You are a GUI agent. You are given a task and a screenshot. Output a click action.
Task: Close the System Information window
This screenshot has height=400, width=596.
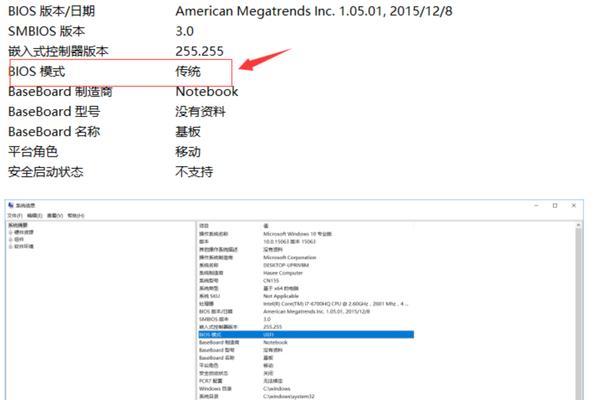pyautogui.click(x=574, y=205)
